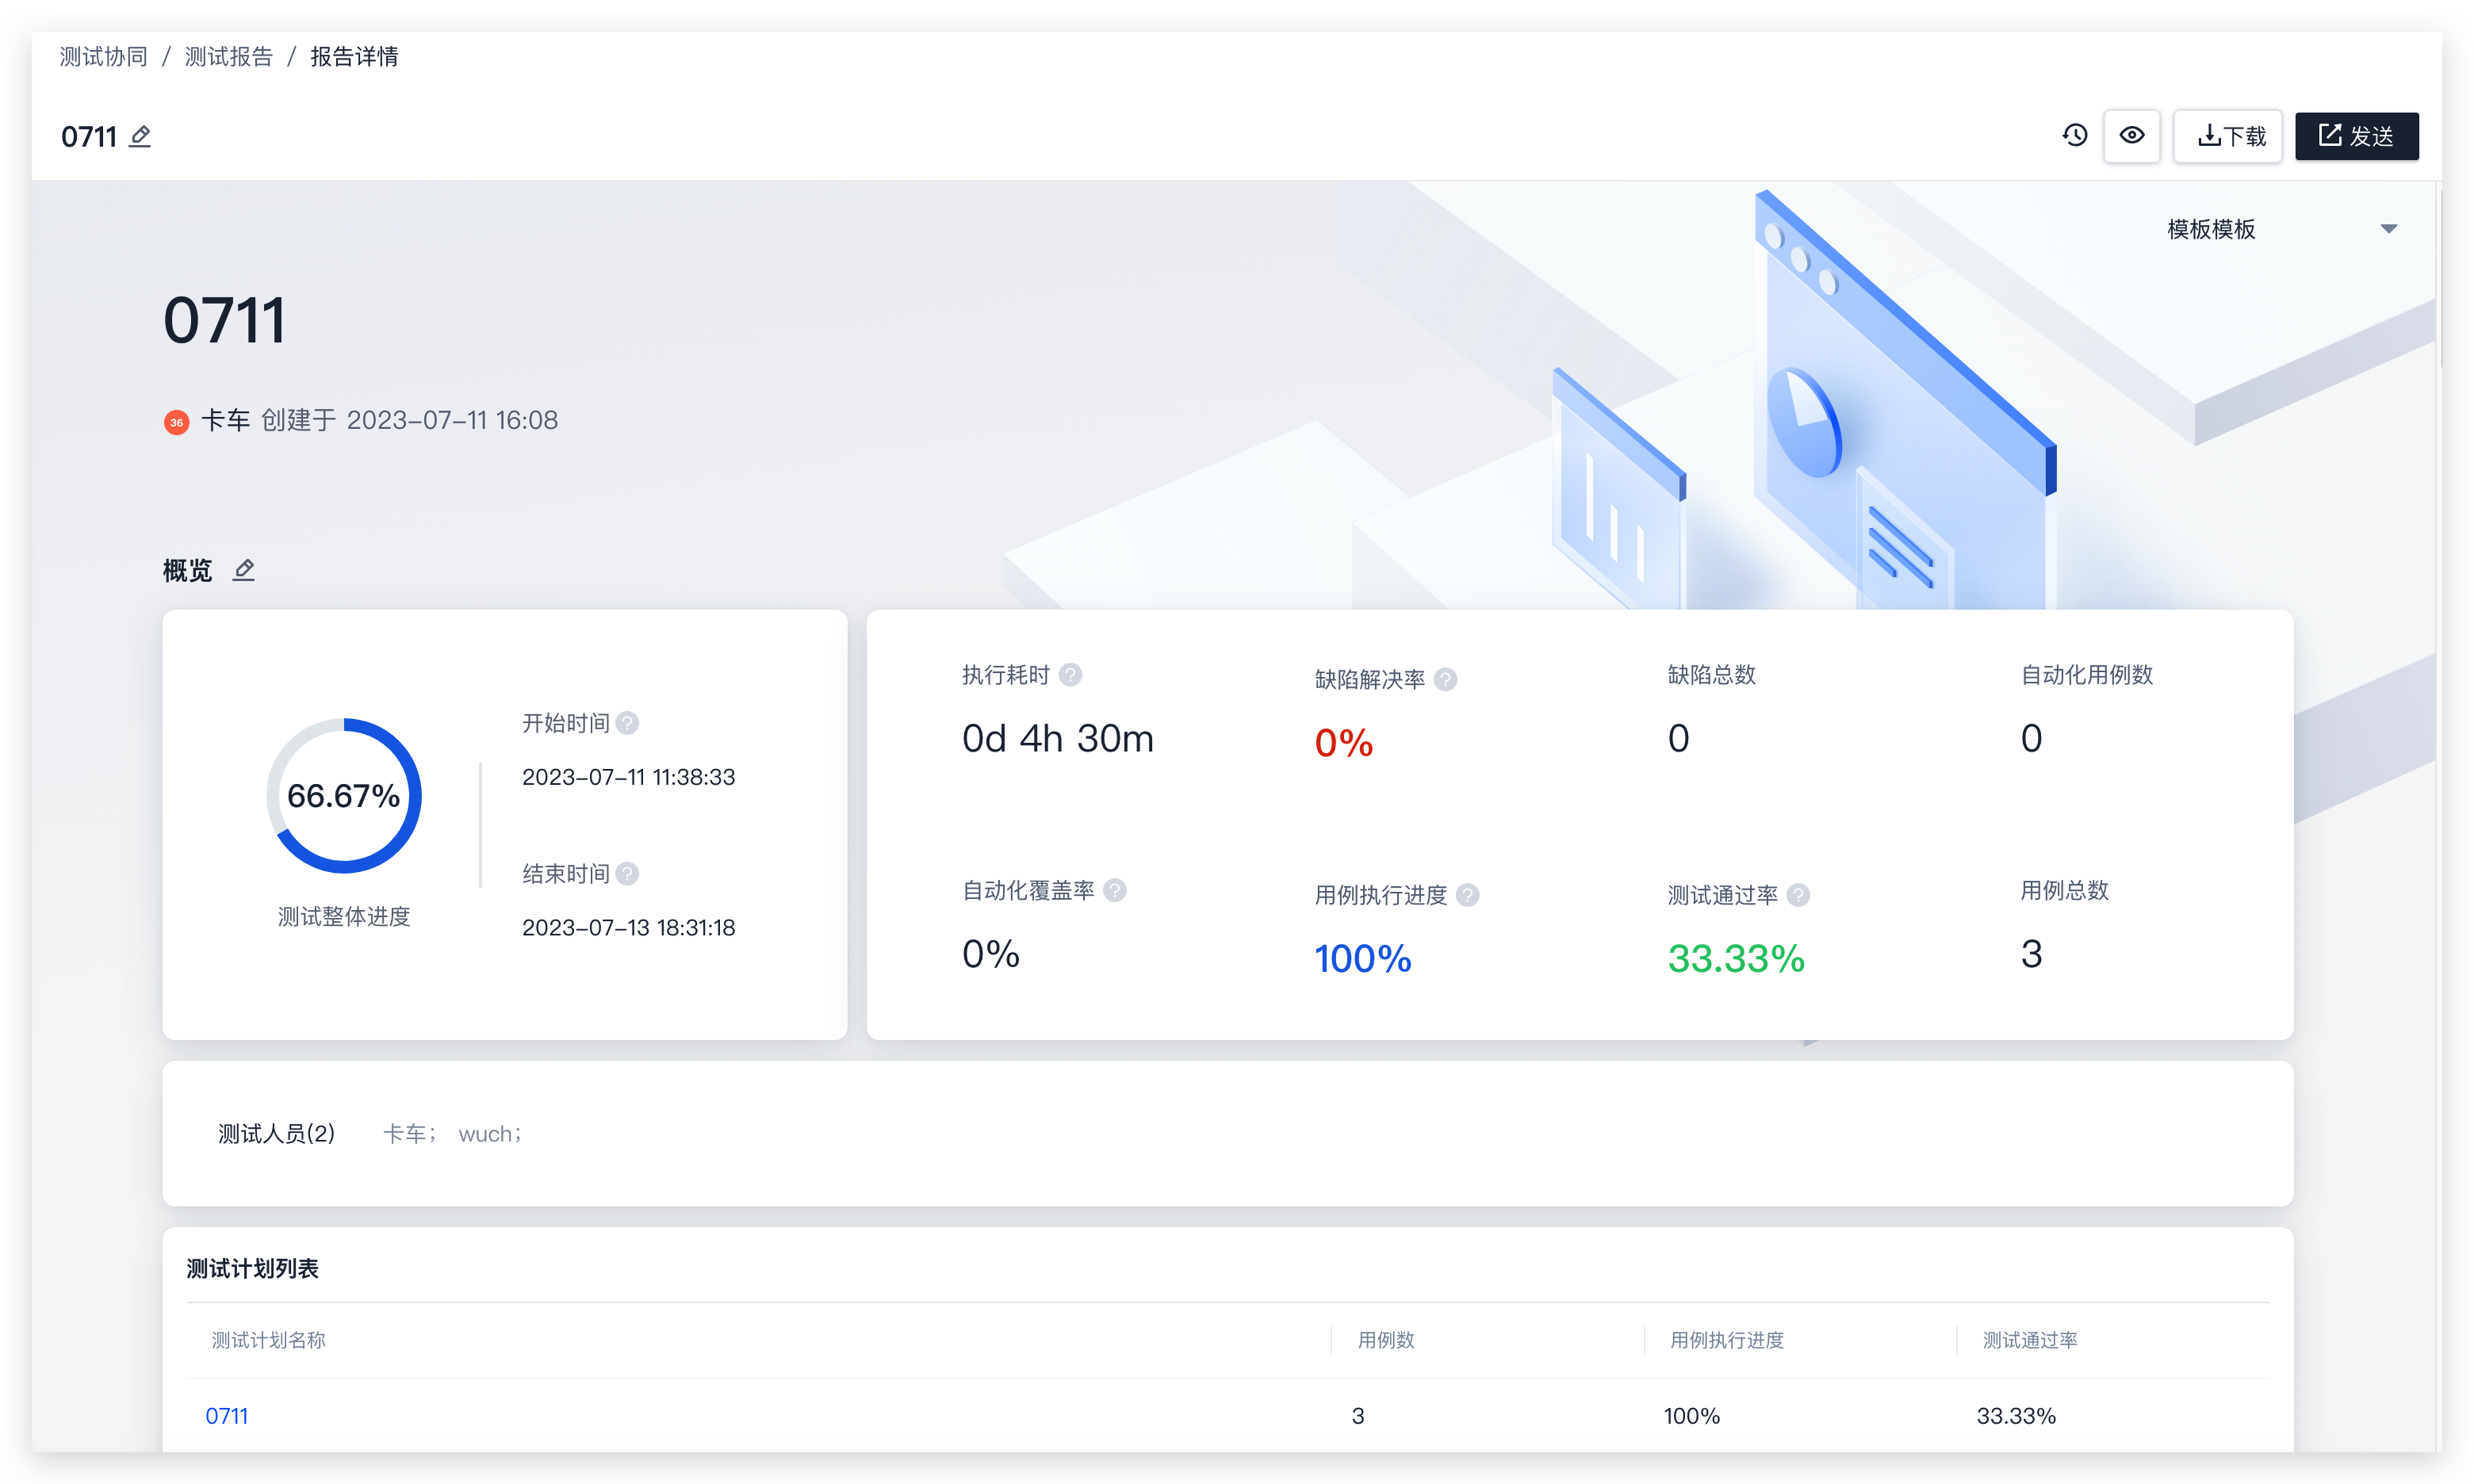Click the 100% cell in table row
The width and height of the screenshot is (2474, 1484).
1691,1415
